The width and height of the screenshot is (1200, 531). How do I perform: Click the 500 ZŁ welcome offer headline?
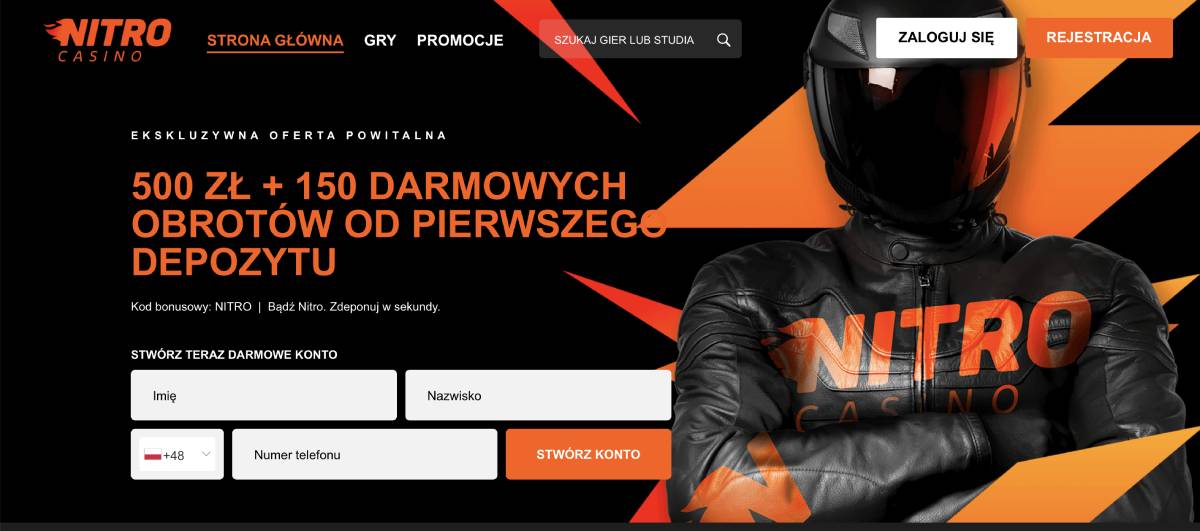tap(398, 223)
